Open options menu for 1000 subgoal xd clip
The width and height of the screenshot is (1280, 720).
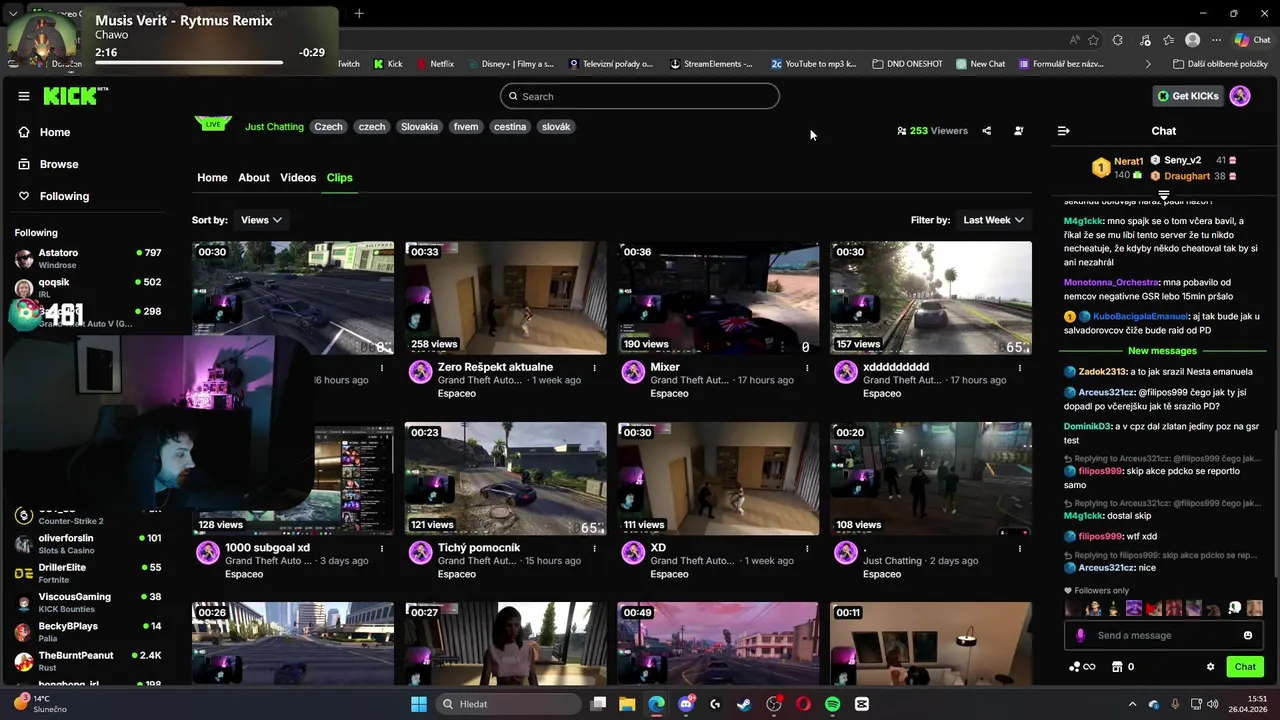point(382,549)
